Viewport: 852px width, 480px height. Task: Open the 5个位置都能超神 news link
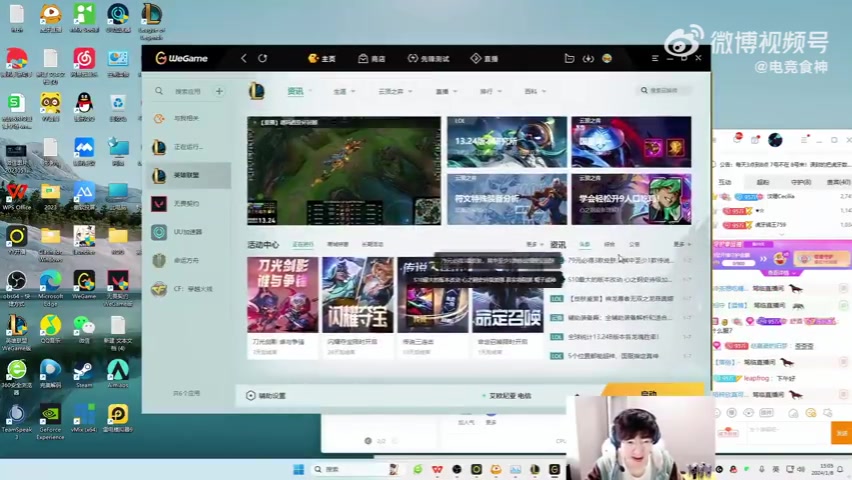pyautogui.click(x=613, y=356)
